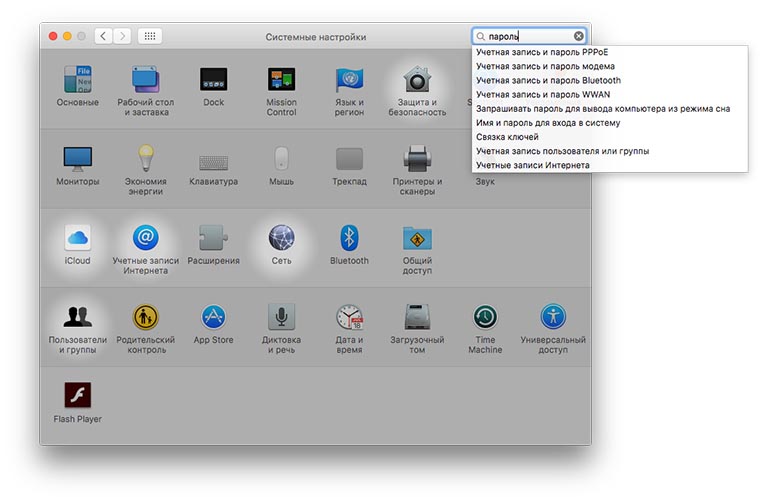Show all preferences grid button
The width and height of the screenshot is (760, 502).
point(150,36)
